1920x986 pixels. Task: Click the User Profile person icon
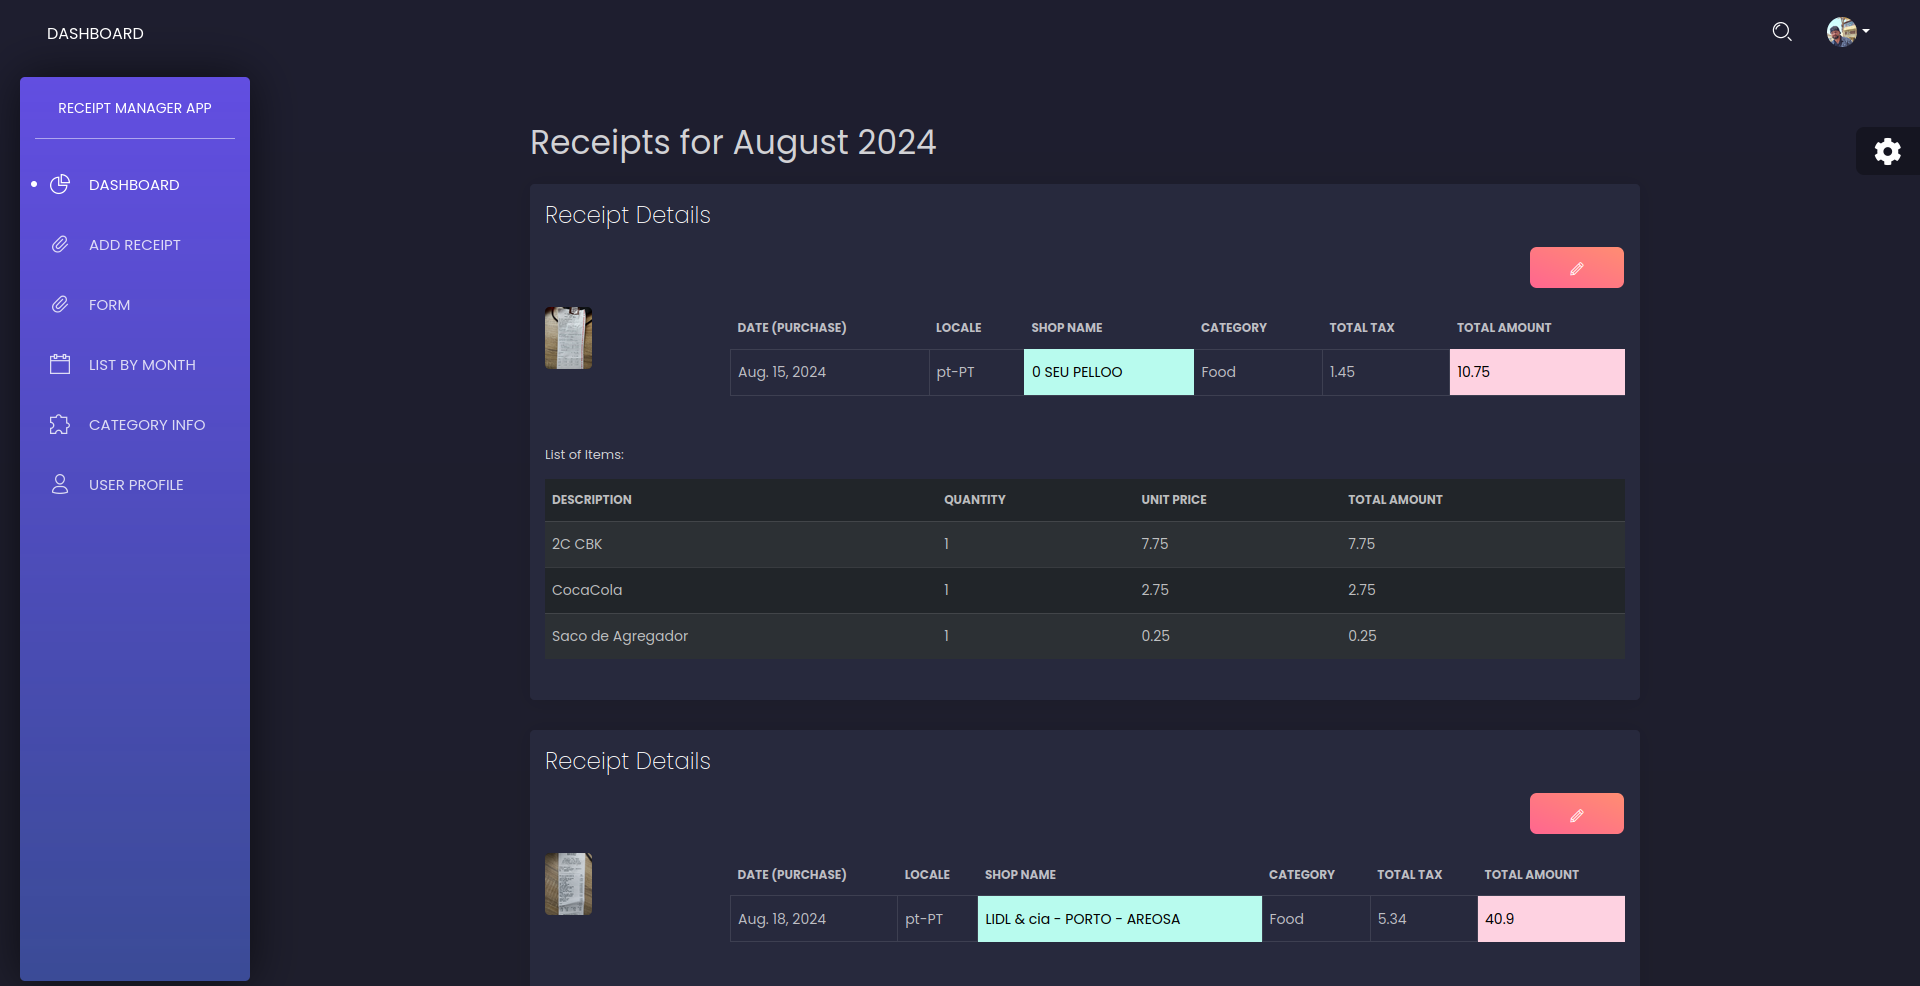[x=60, y=485]
